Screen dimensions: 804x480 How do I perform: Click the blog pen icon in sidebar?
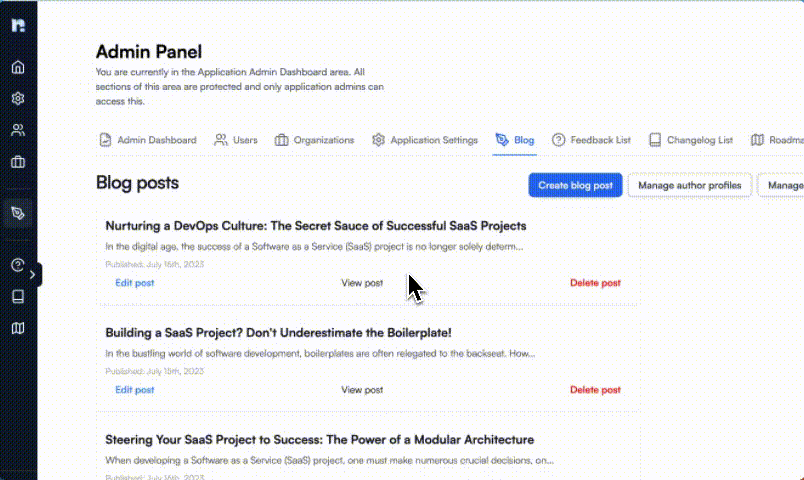point(18,213)
